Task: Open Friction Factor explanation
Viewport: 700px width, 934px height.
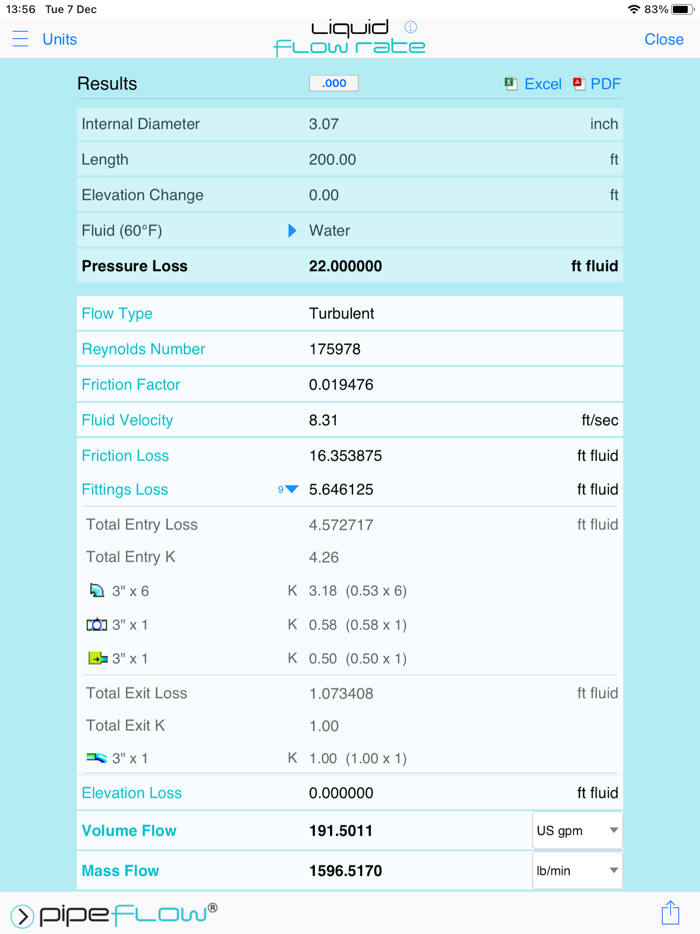Action: 130,385
